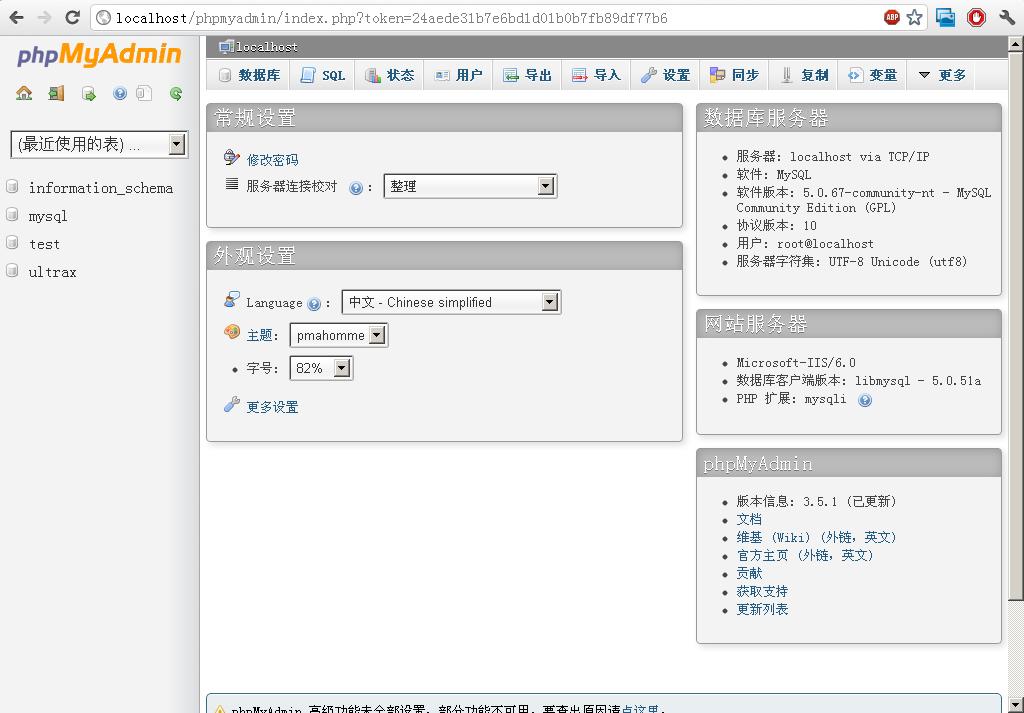Reload navigation frame with green arrow icon
The width and height of the screenshot is (1024, 713).
(176, 93)
